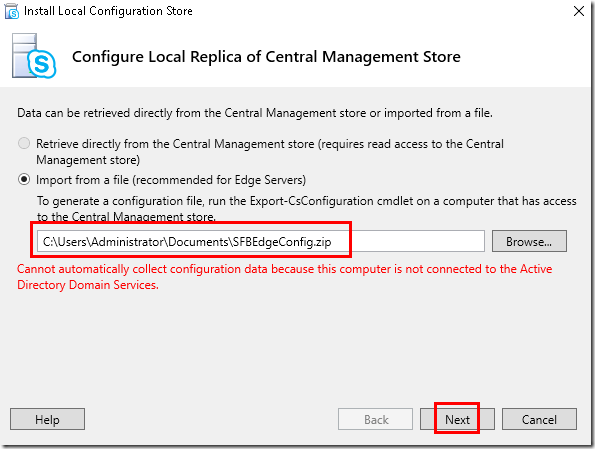Click the disabled Back button
Screen dimensions: 595x449
click(x=375, y=419)
